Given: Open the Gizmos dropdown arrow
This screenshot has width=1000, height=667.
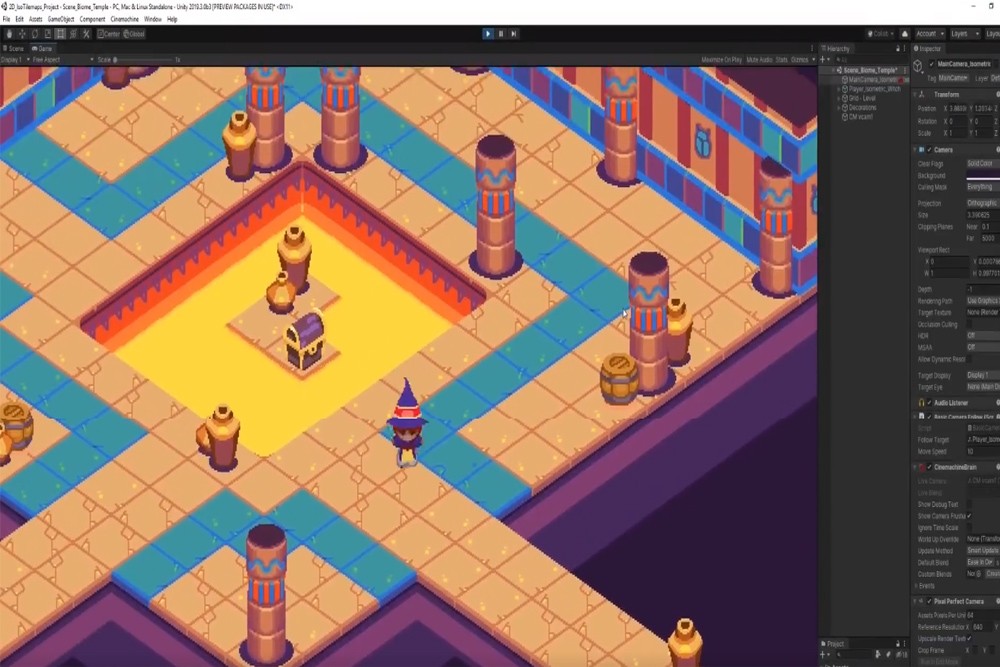Looking at the screenshot, I should [813, 59].
